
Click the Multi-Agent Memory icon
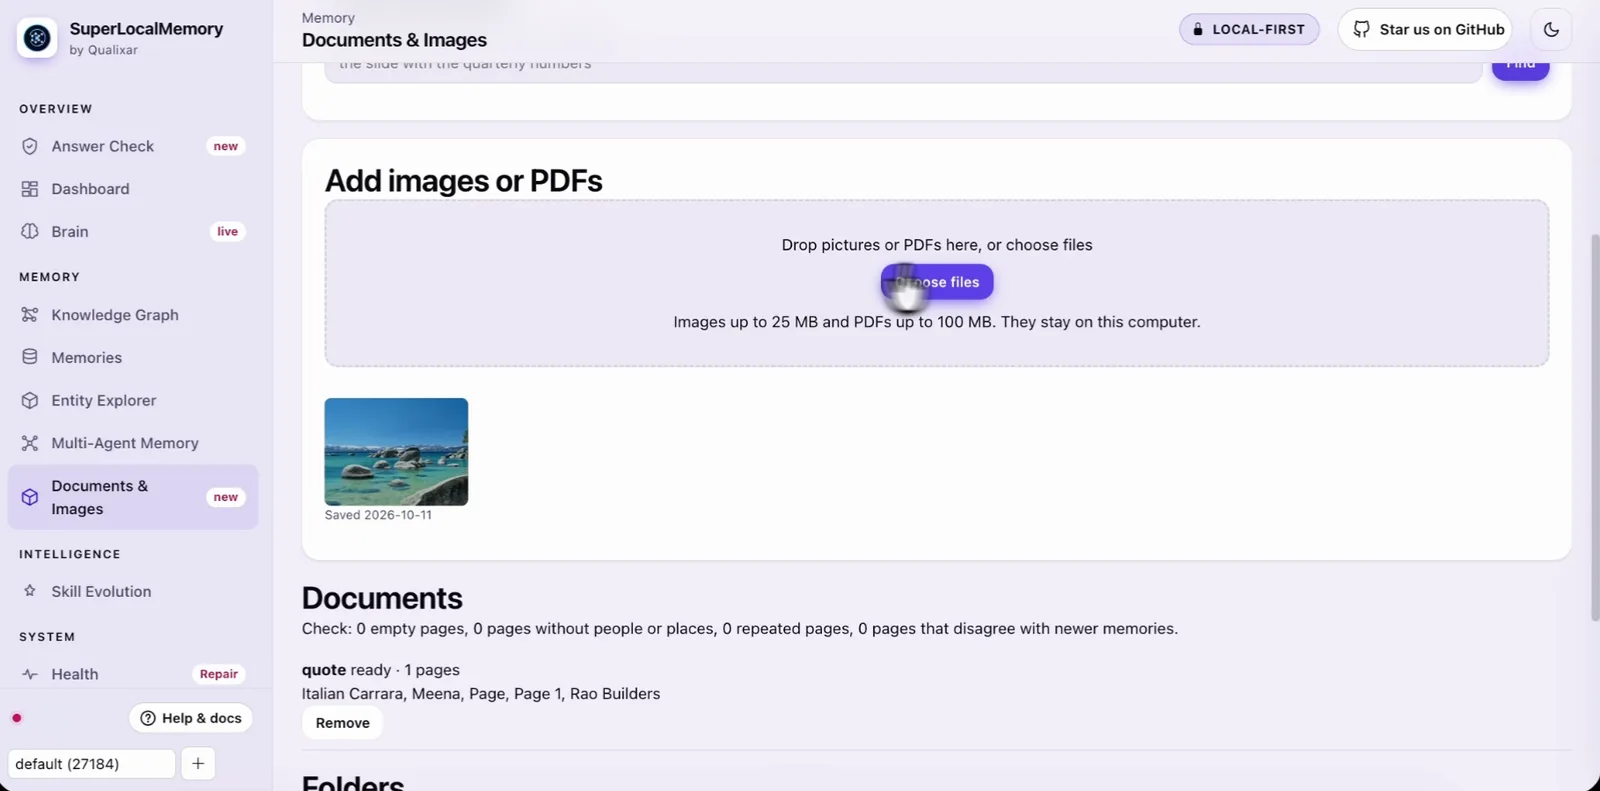30,443
